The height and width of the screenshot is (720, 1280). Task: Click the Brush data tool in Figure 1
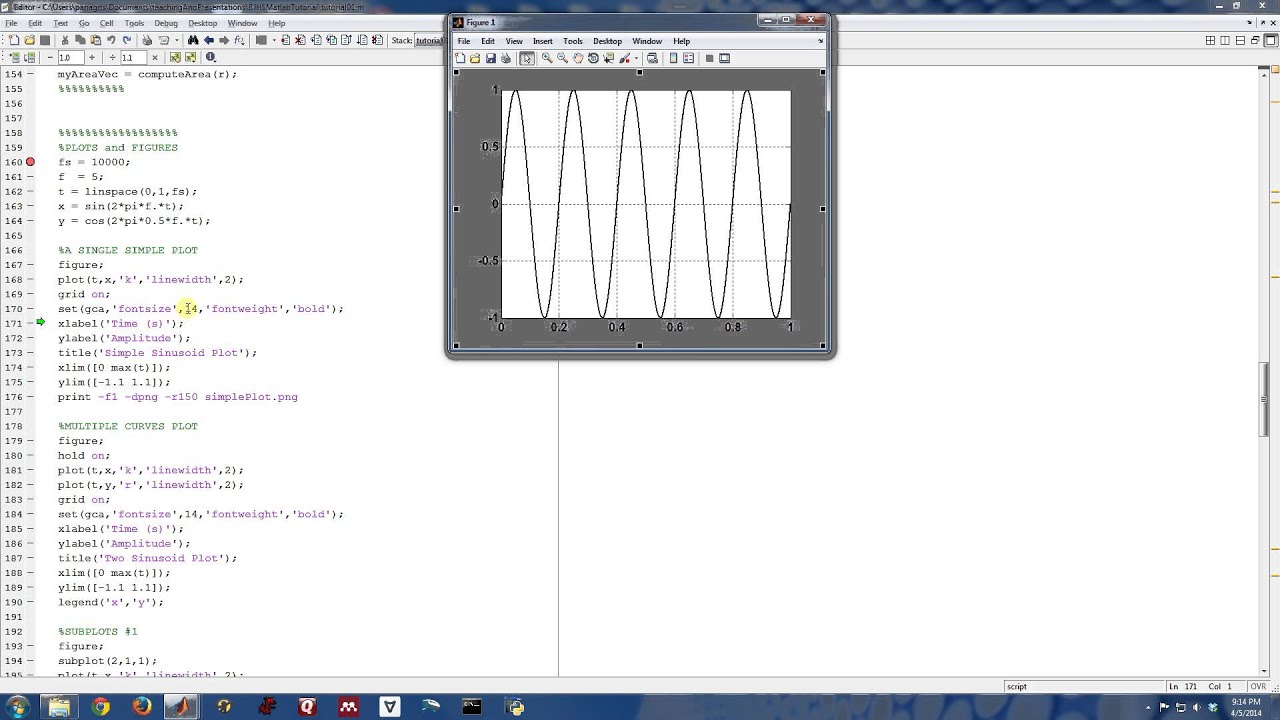pos(625,58)
